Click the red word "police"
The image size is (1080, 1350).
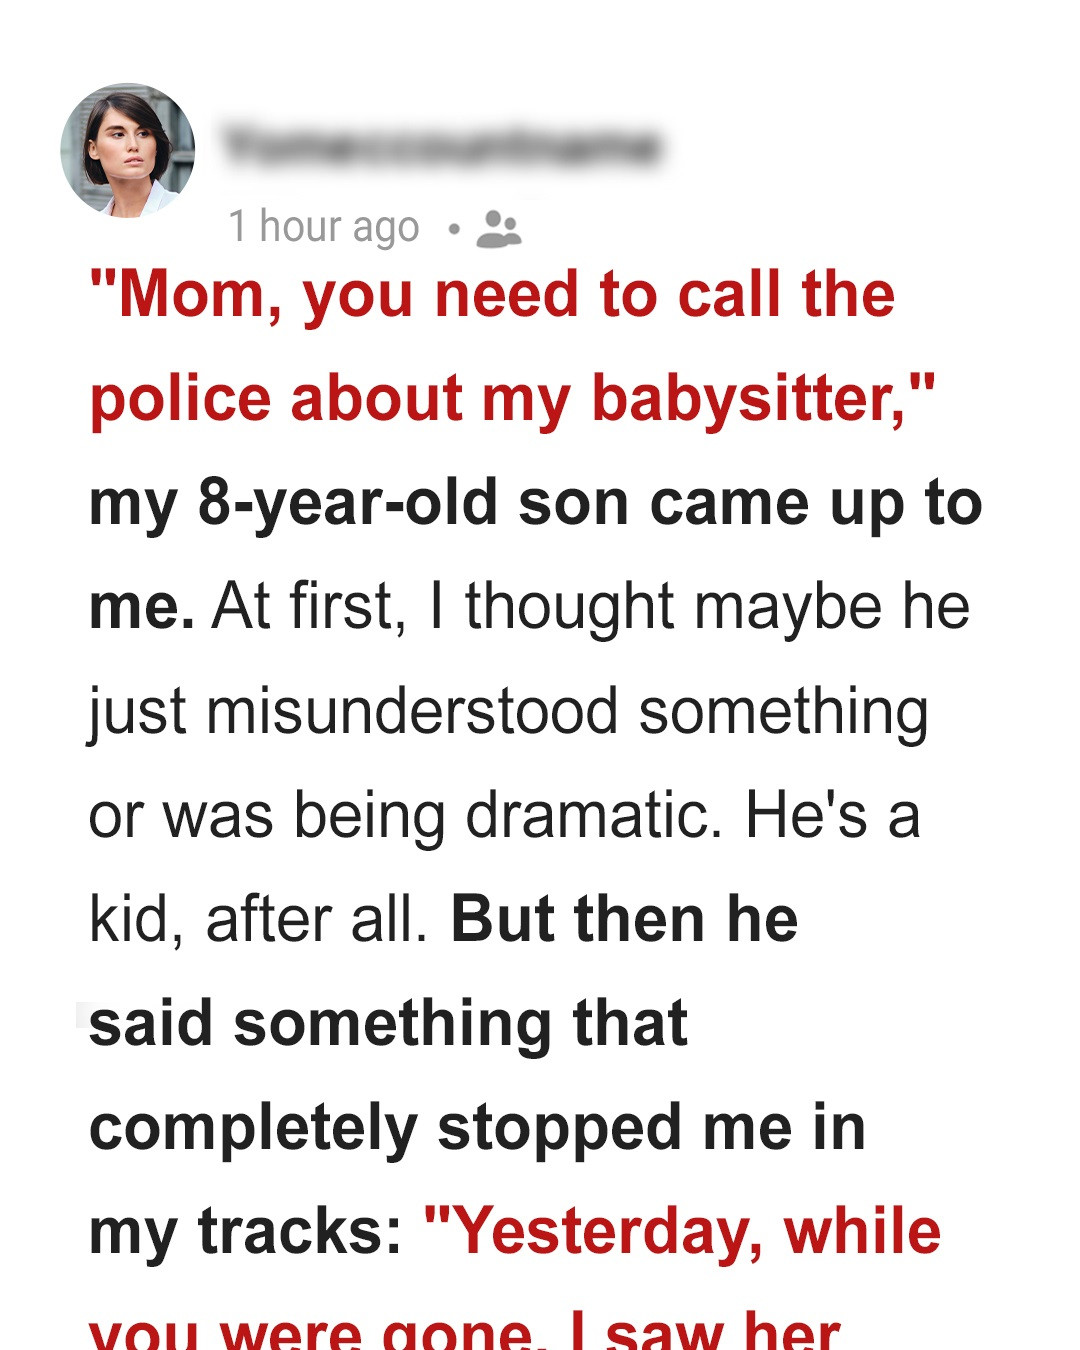180,399
